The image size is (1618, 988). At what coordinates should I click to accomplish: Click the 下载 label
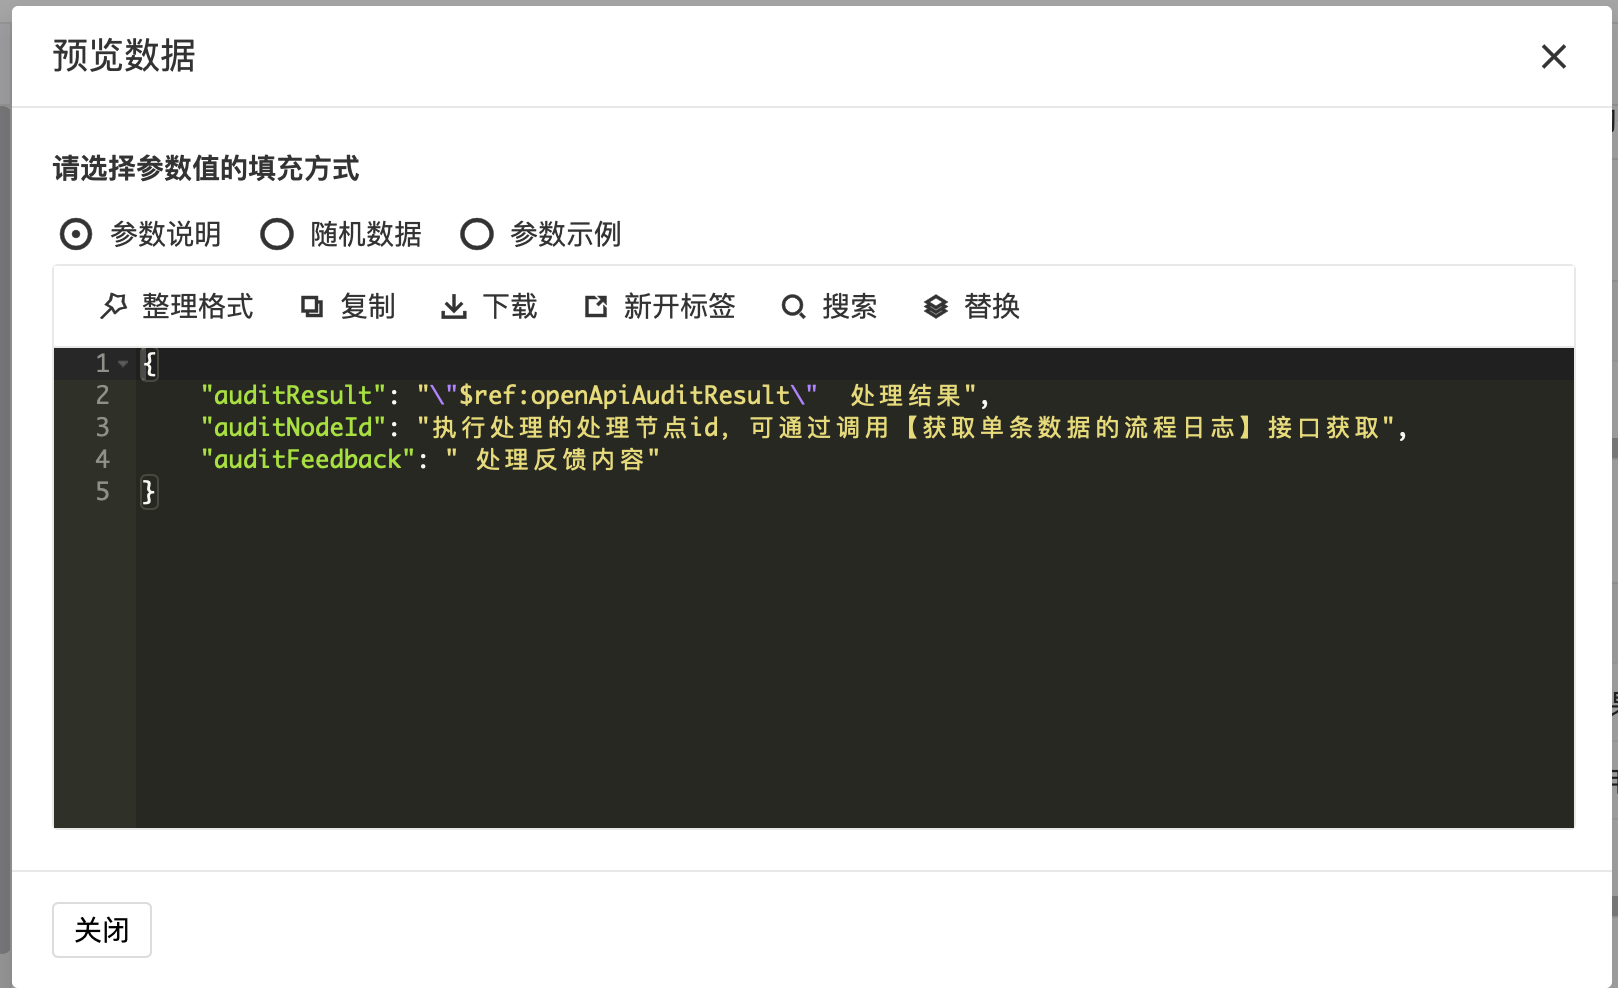pyautogui.click(x=510, y=306)
